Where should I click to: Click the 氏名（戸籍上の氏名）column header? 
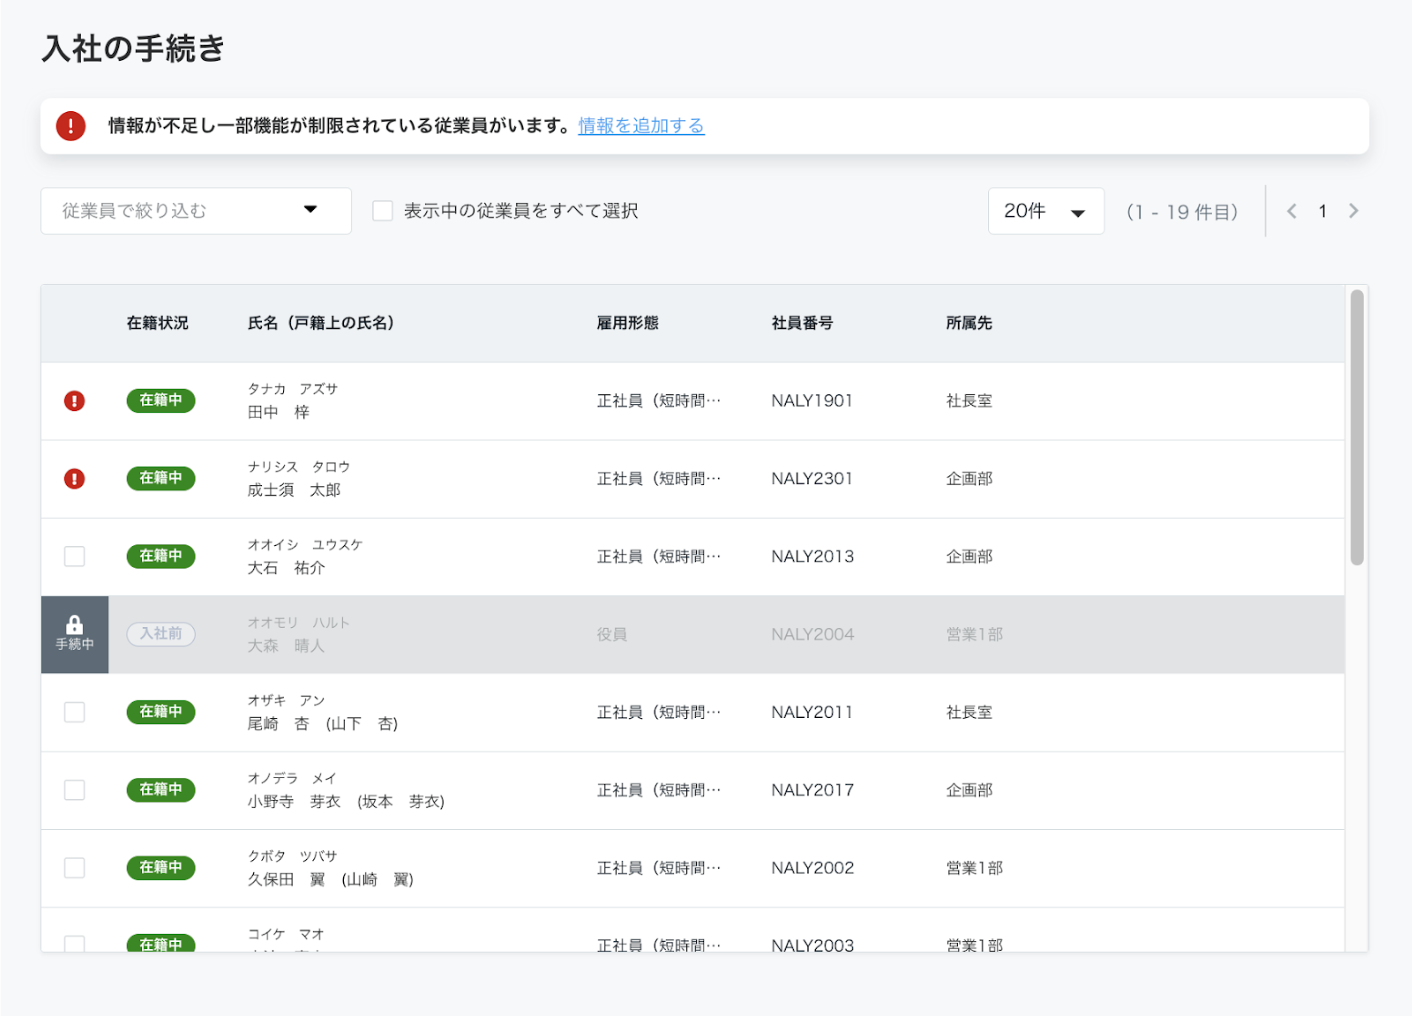pos(322,323)
